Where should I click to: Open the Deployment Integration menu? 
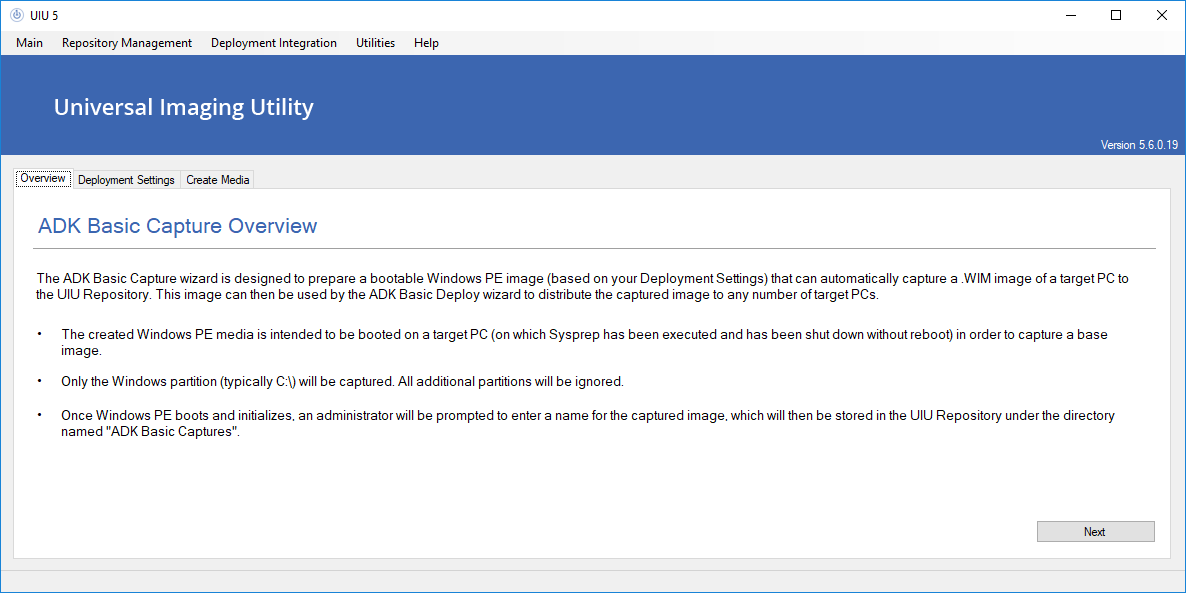[x=274, y=43]
